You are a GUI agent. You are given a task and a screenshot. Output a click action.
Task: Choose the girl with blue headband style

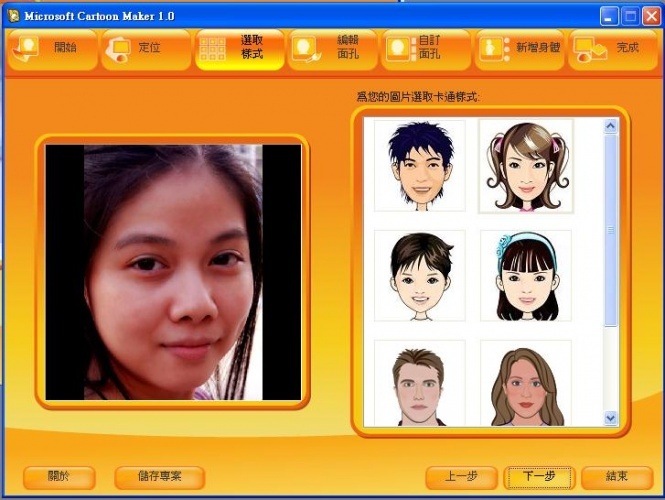(525, 275)
